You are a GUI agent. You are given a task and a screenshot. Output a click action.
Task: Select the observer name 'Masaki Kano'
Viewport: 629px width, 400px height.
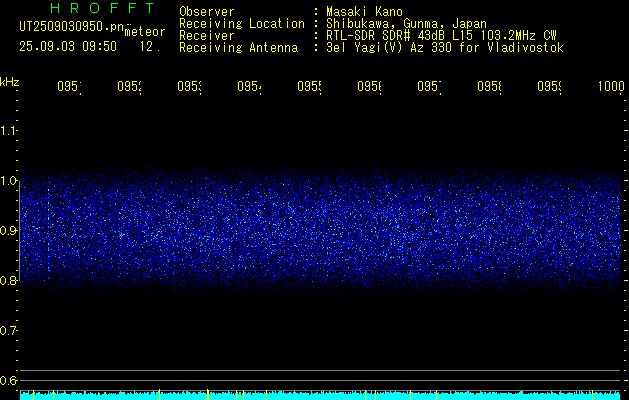click(364, 12)
